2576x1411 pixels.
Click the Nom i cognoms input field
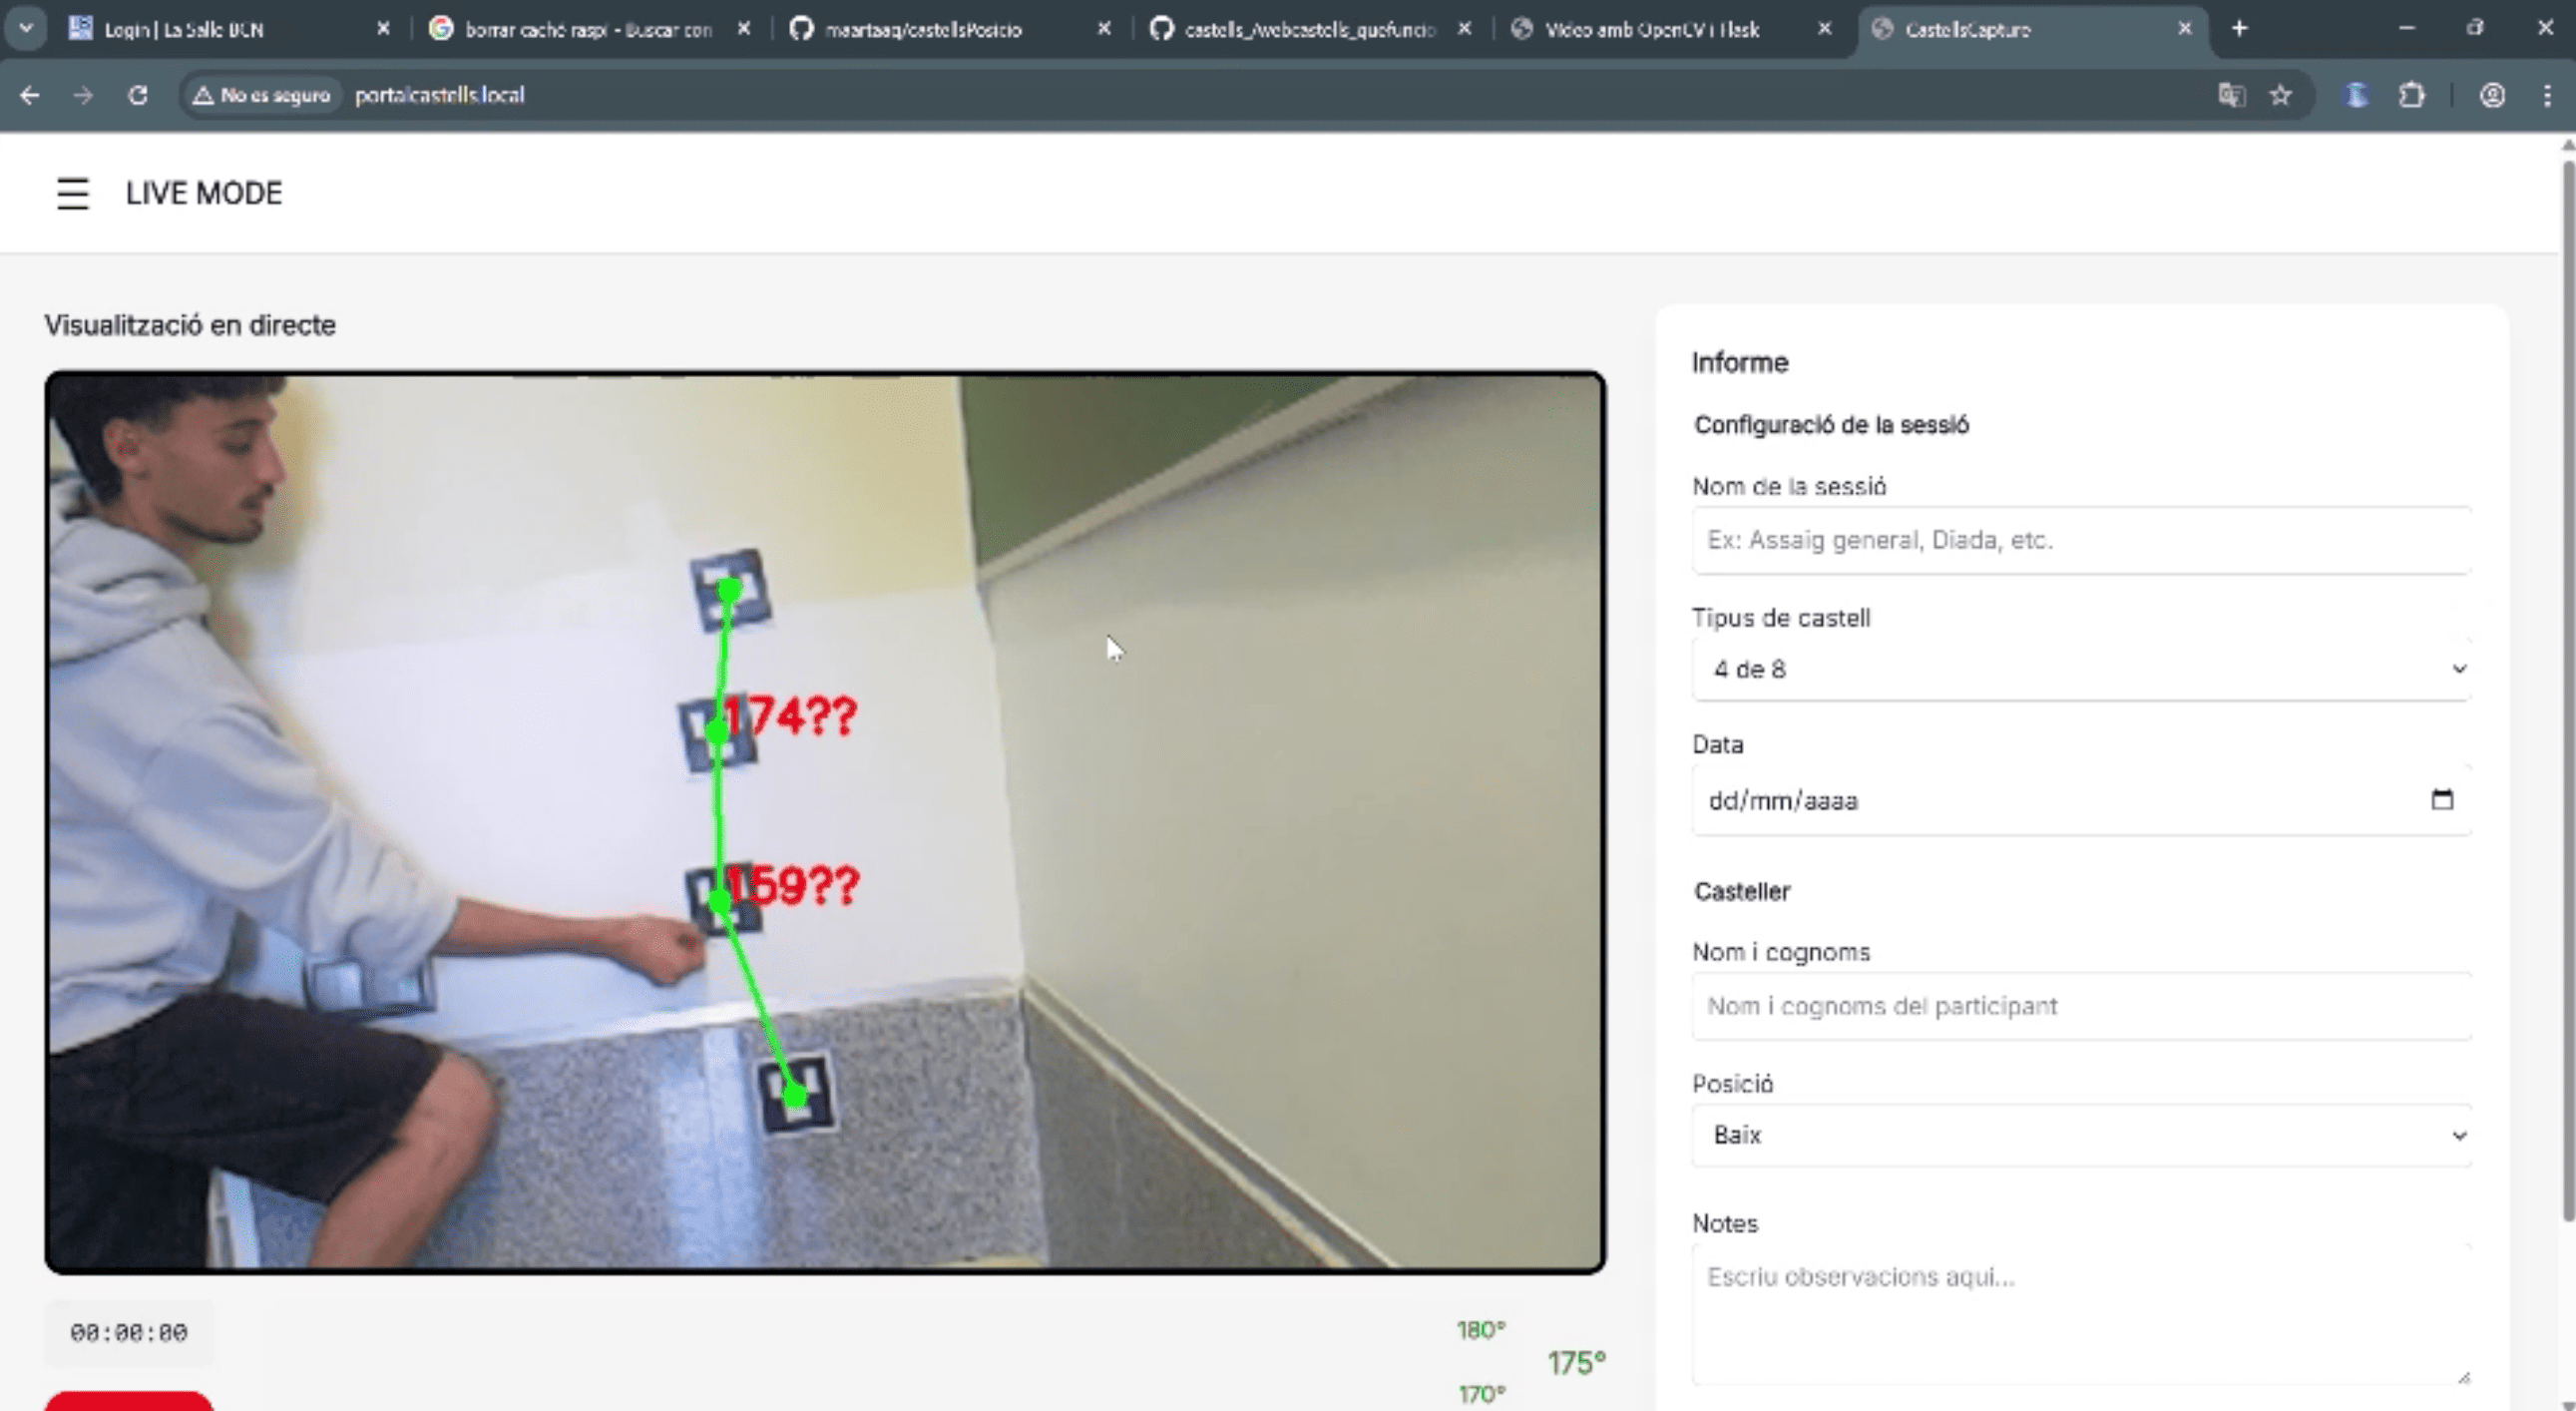[x=2080, y=1006]
